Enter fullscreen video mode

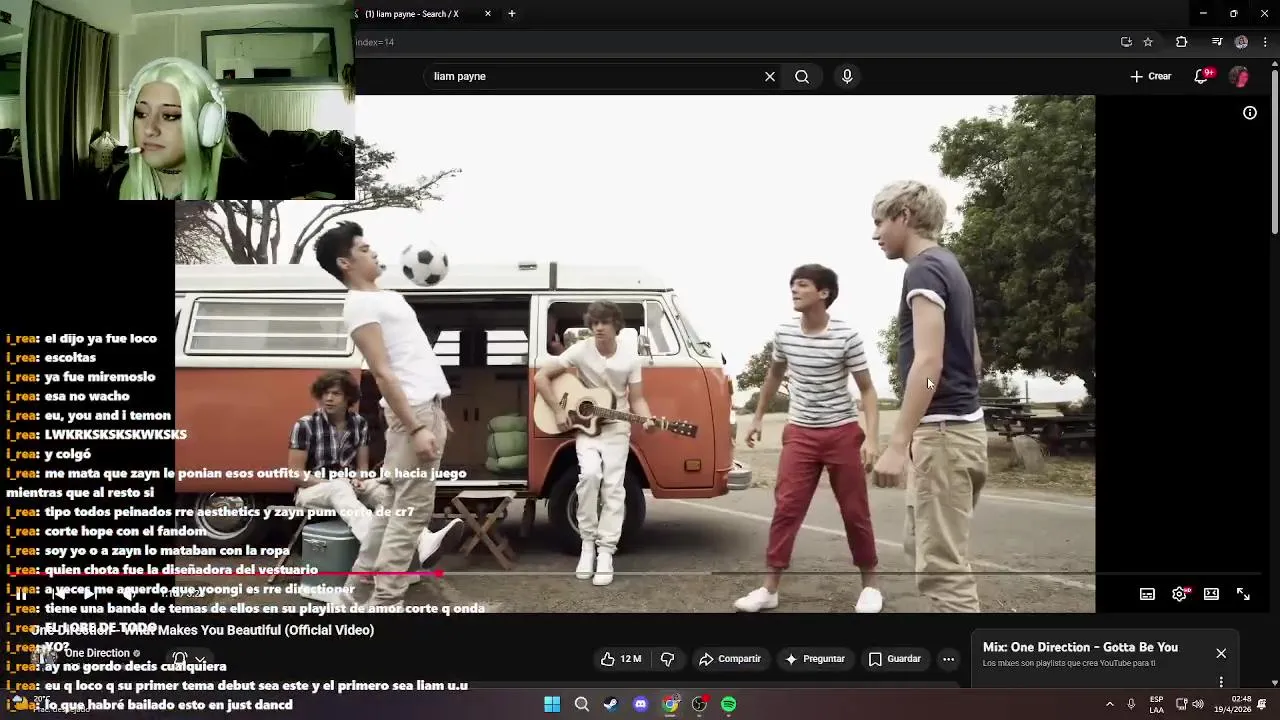(1243, 594)
